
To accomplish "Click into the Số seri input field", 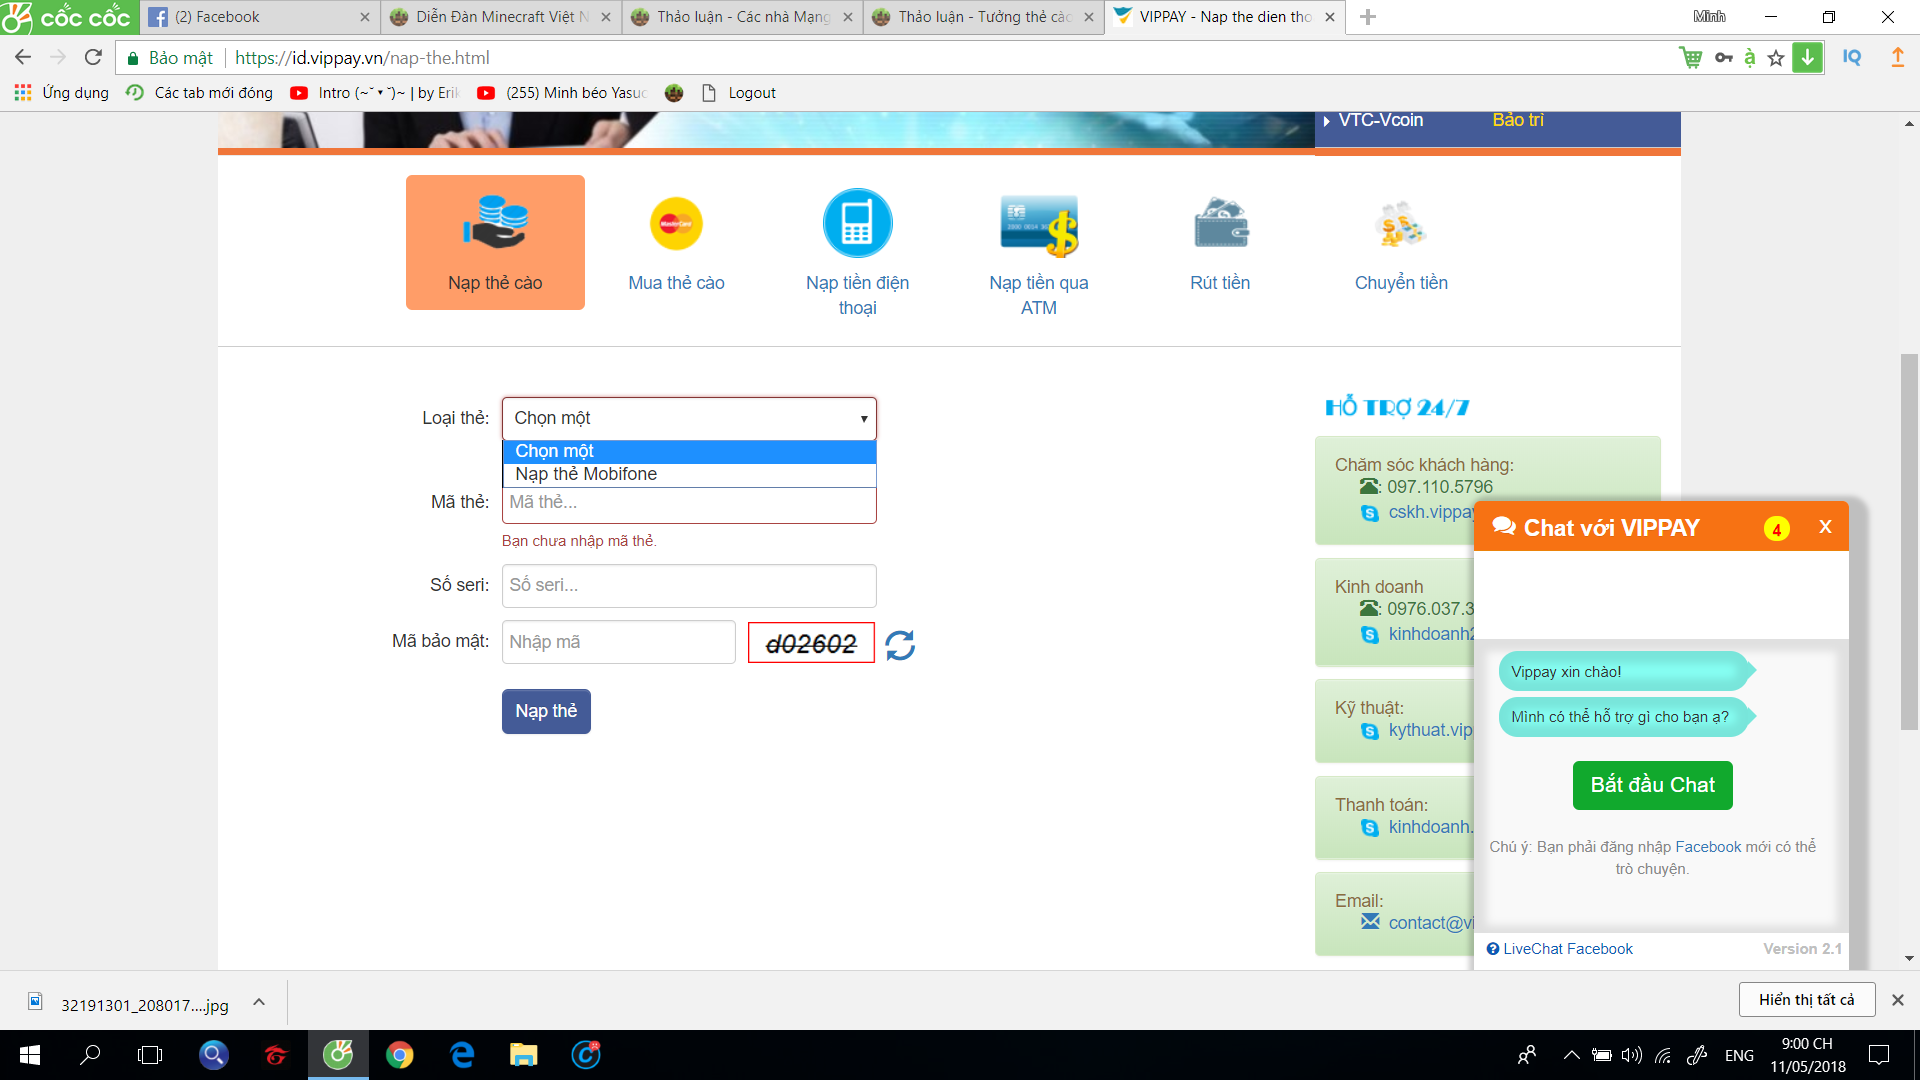I will click(689, 586).
